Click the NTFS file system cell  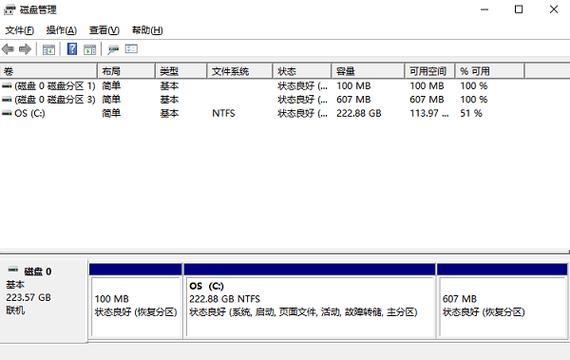click(224, 113)
